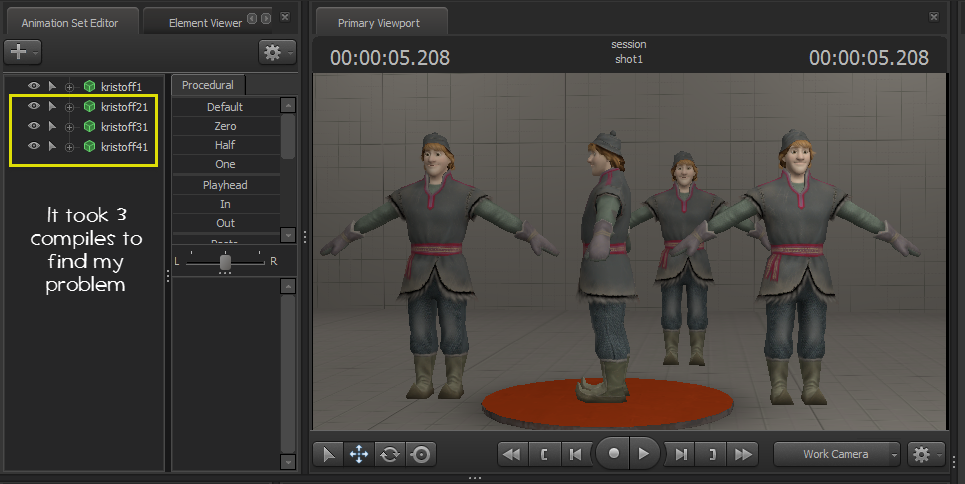This screenshot has width=965, height=484.
Task: Toggle visibility of kristoff31
Action: (33, 127)
